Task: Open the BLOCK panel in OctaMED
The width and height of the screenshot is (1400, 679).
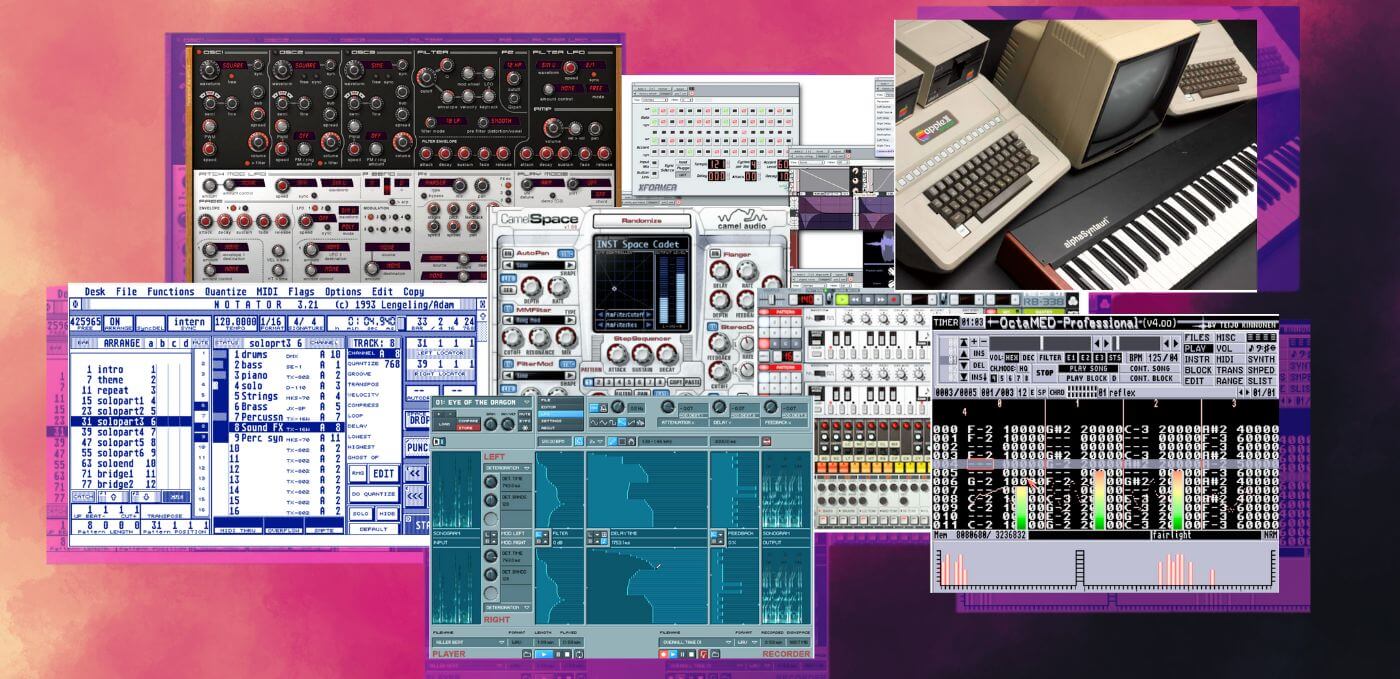Action: [1197, 370]
